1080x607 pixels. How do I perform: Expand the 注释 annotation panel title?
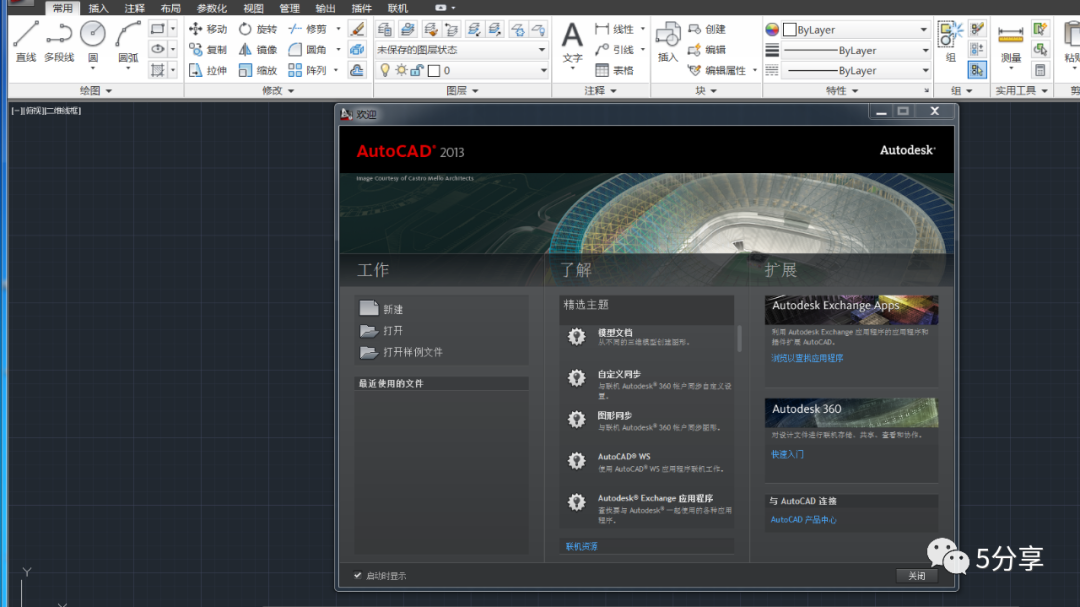(601, 90)
